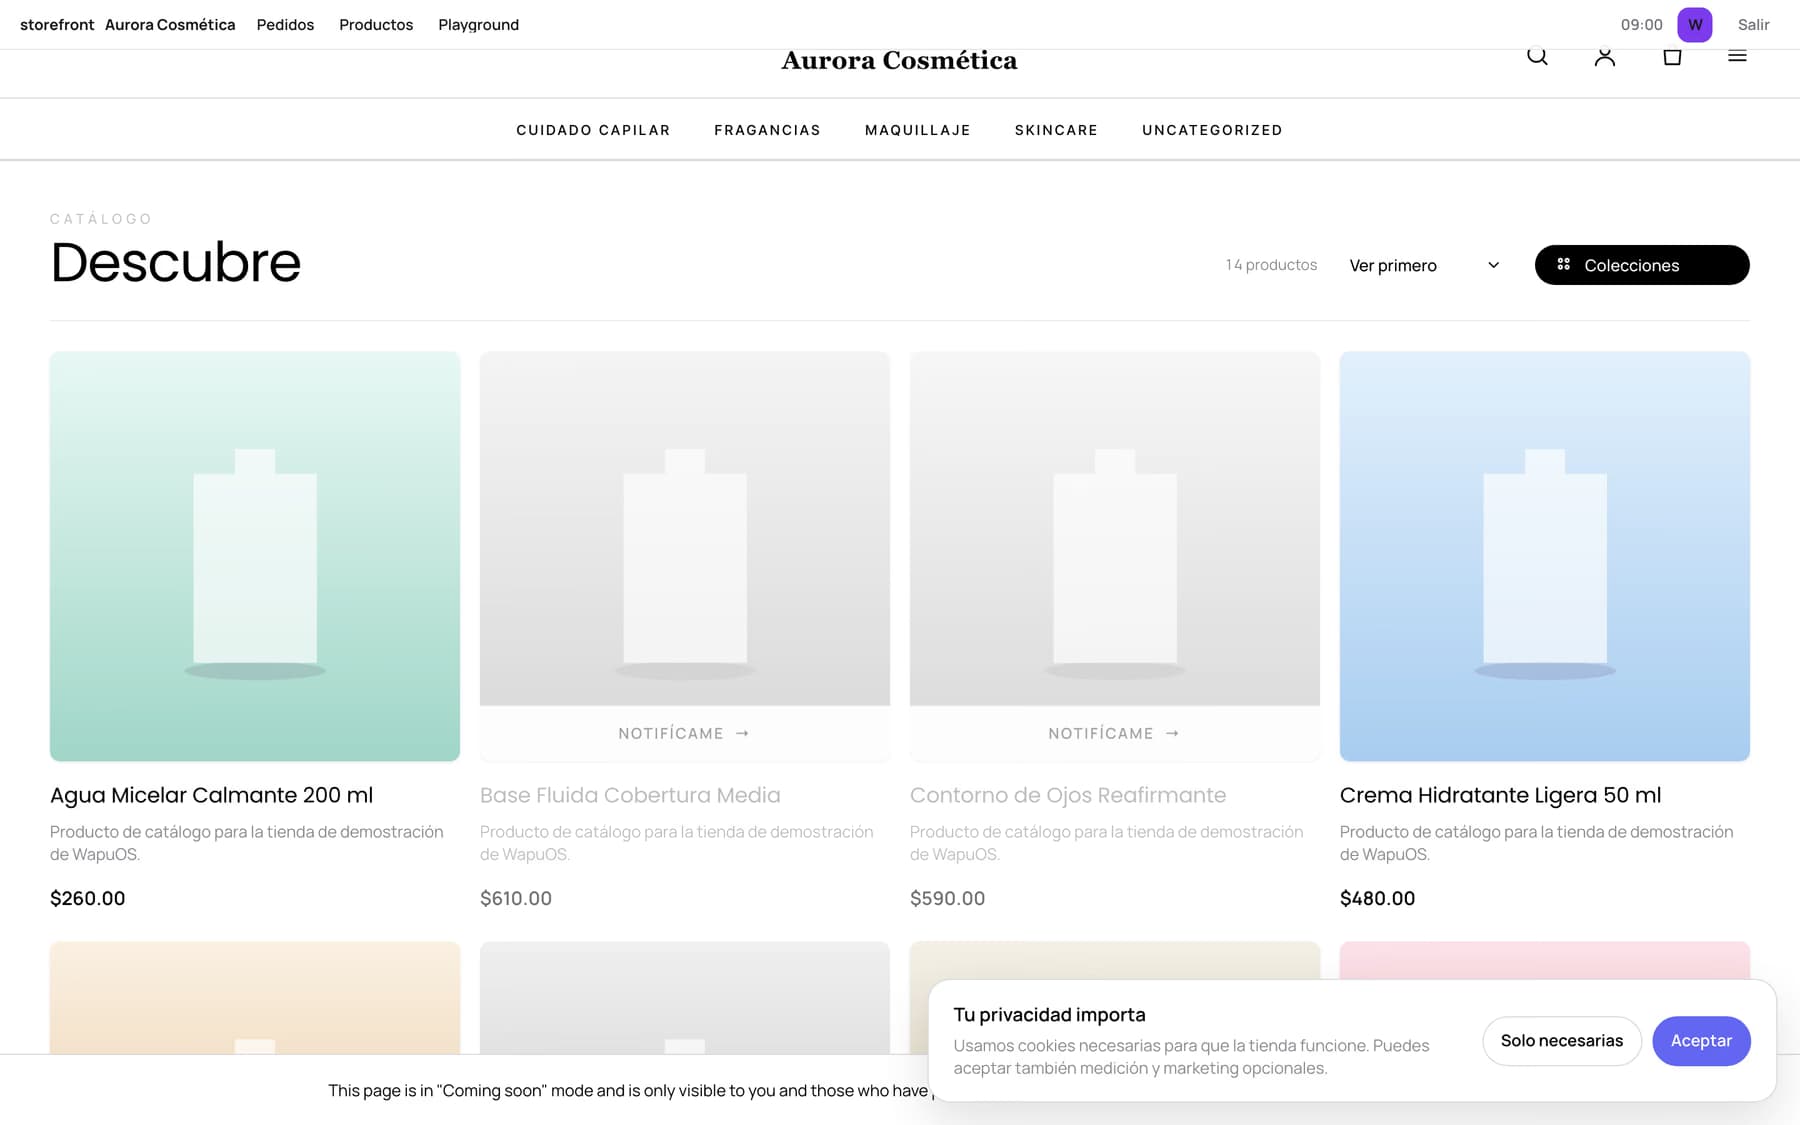Open Playground in the top bar
This screenshot has width=1800, height=1125.
(x=478, y=25)
